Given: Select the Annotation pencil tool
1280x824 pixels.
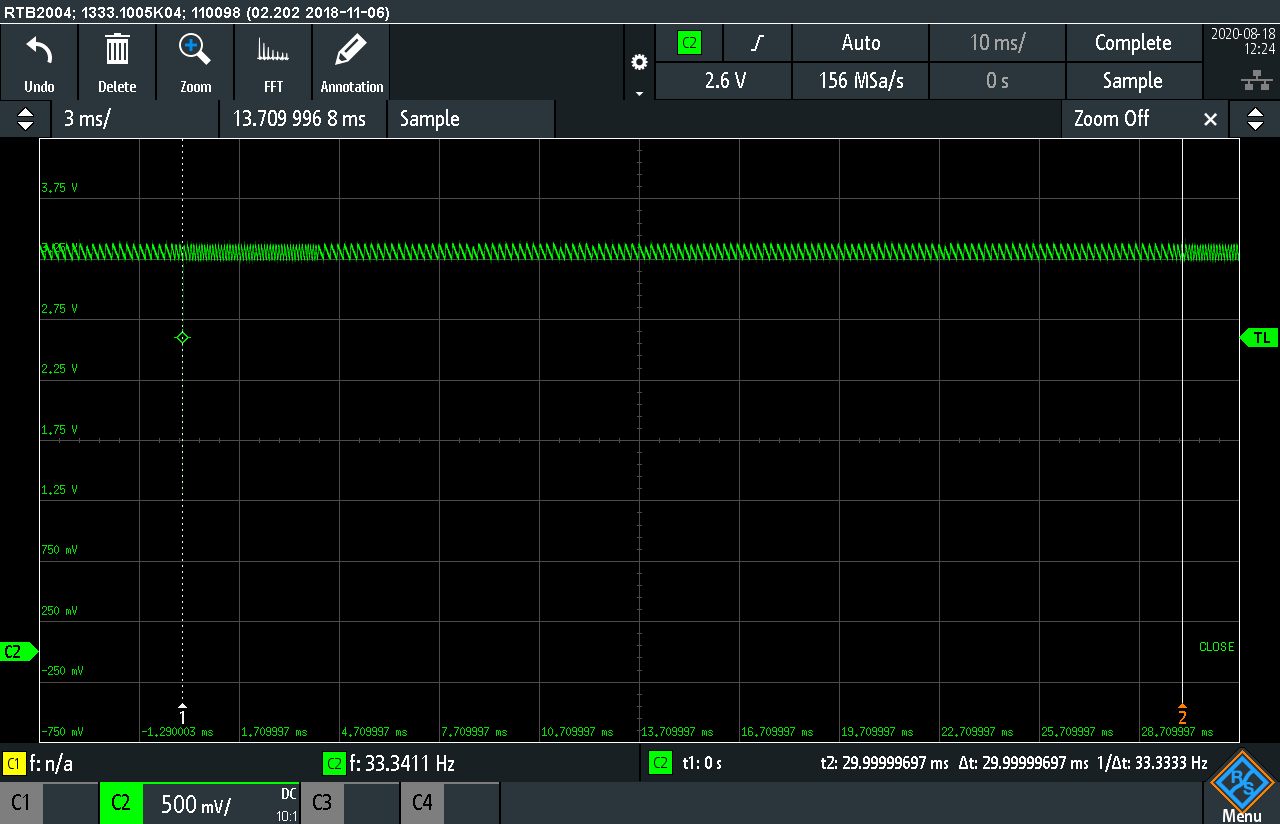Looking at the screenshot, I should (351, 62).
